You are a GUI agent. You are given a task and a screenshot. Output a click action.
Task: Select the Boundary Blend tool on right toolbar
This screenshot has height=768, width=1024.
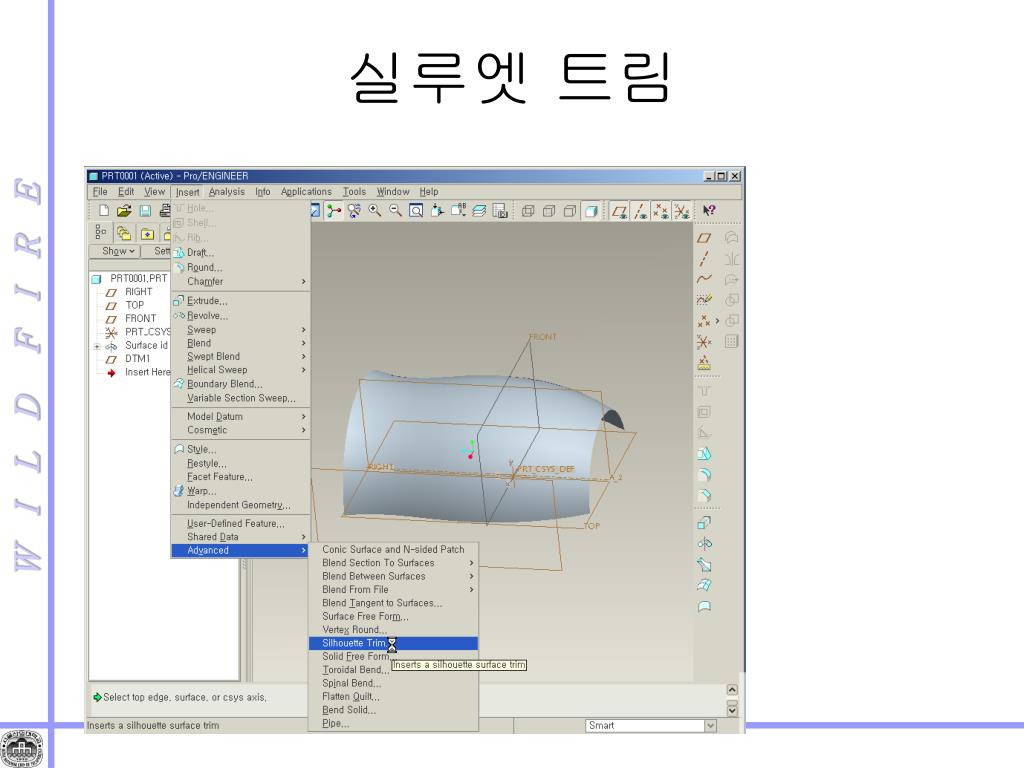pos(703,585)
